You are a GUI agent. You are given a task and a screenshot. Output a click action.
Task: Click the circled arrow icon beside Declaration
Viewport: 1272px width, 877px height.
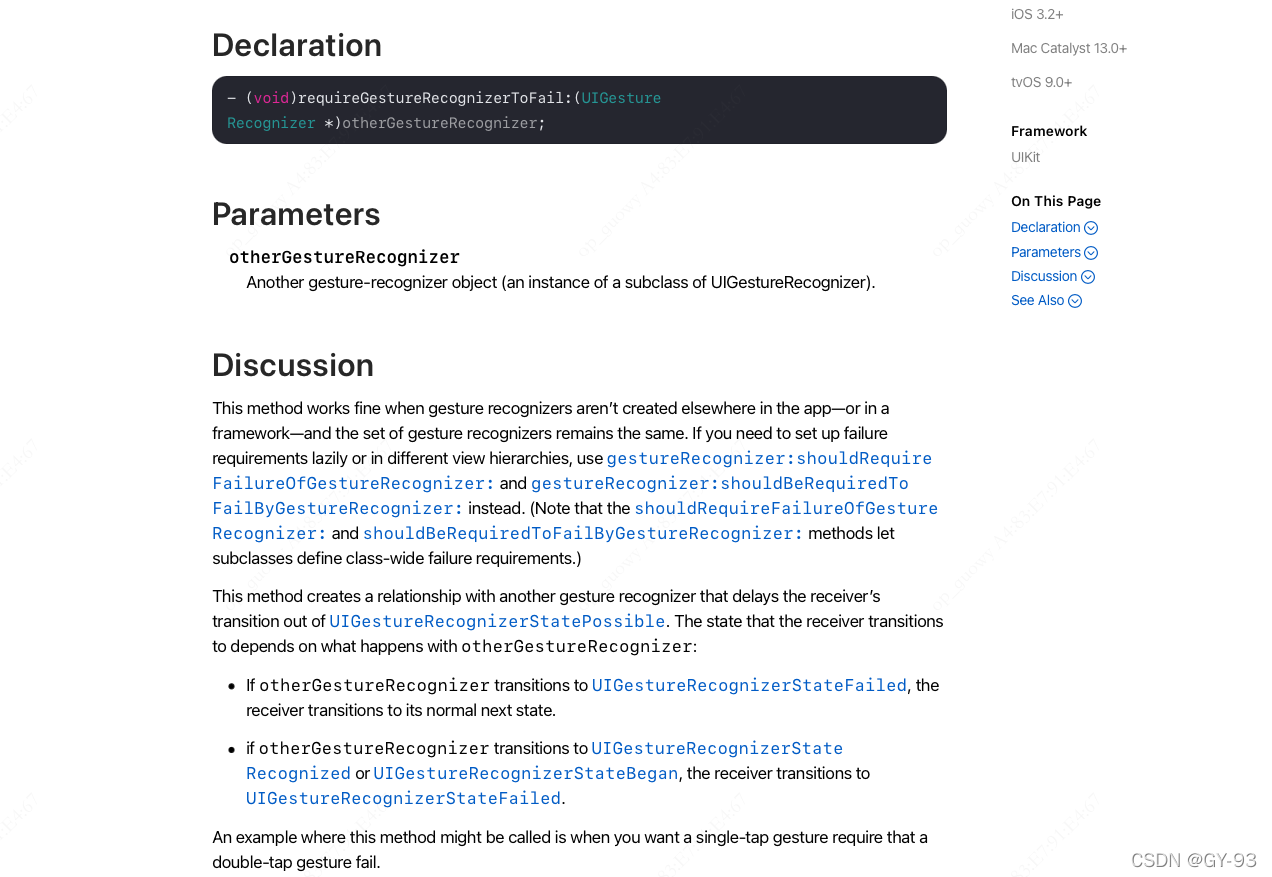click(1091, 228)
